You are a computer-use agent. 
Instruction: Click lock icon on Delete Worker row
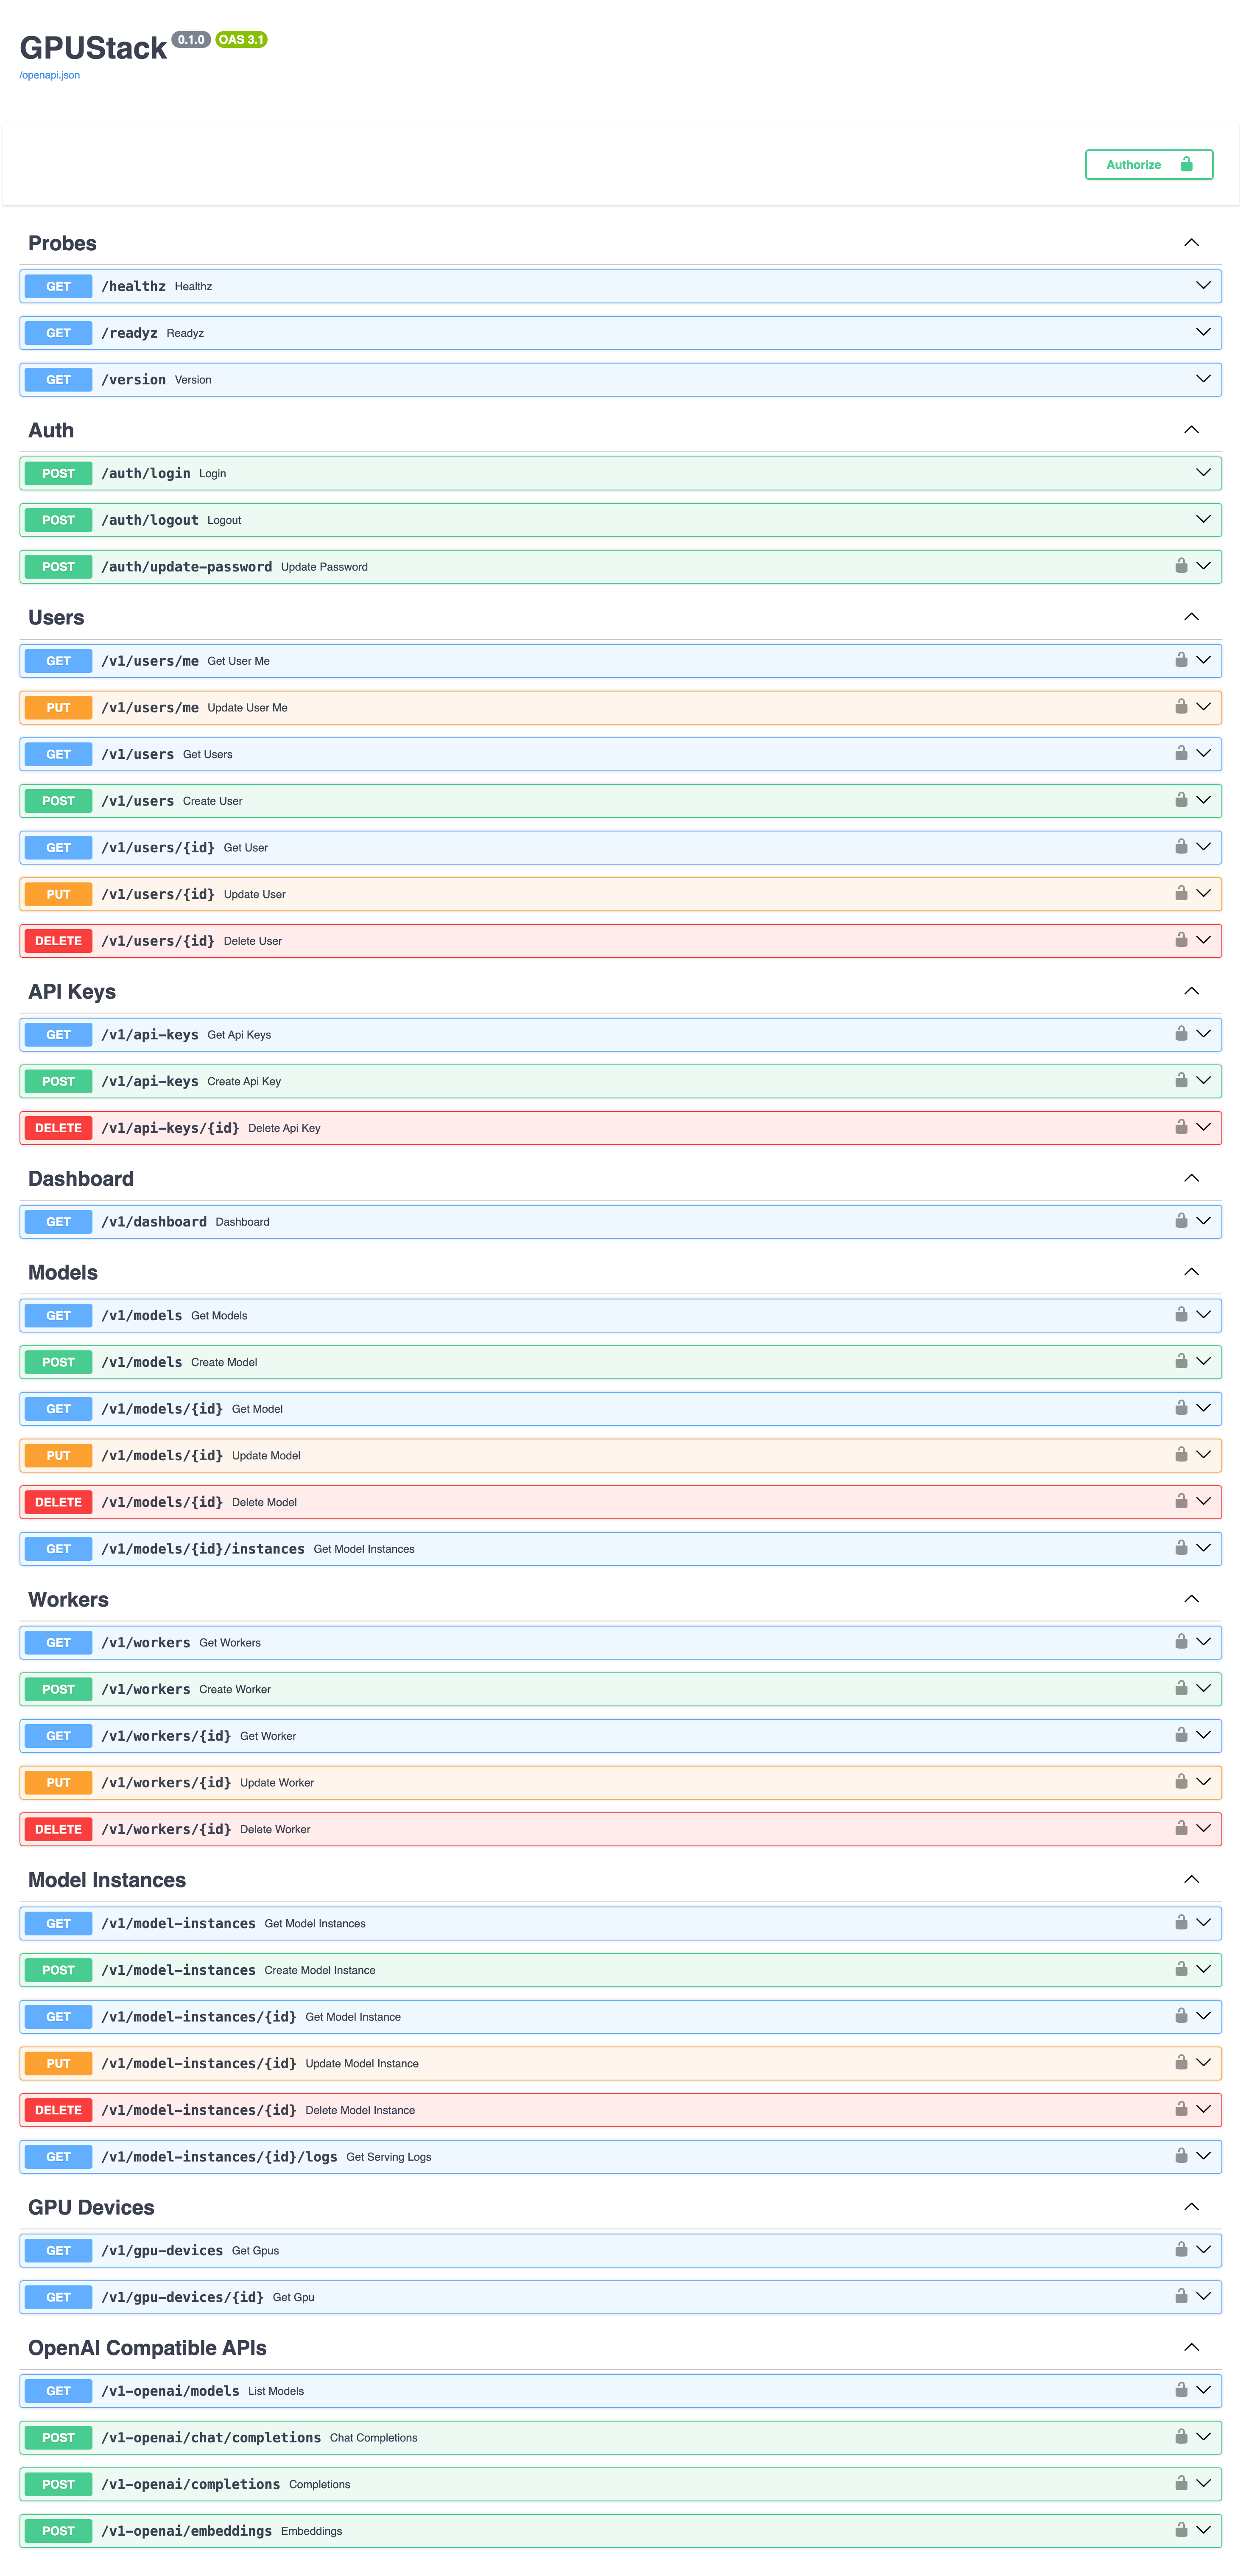(x=1181, y=1829)
